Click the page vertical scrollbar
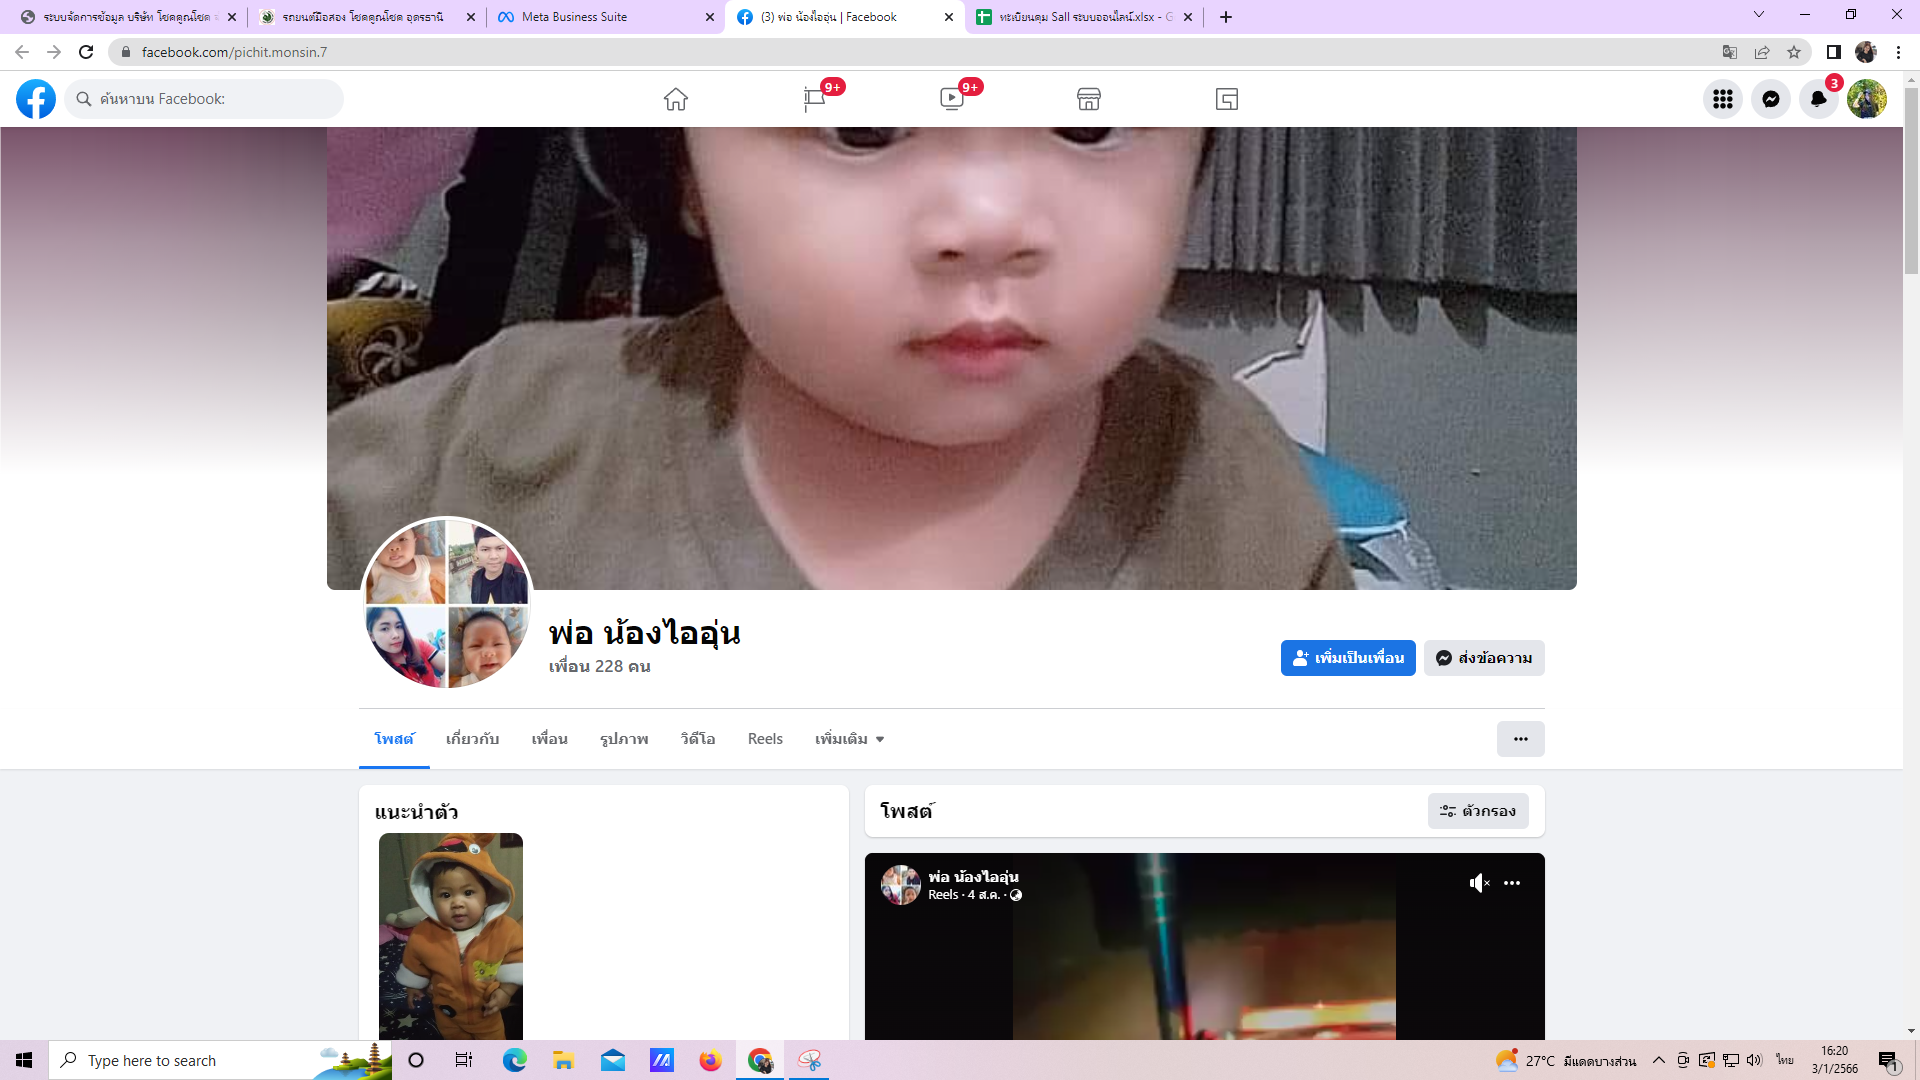This screenshot has height=1080, width=1920. pos(1911,180)
